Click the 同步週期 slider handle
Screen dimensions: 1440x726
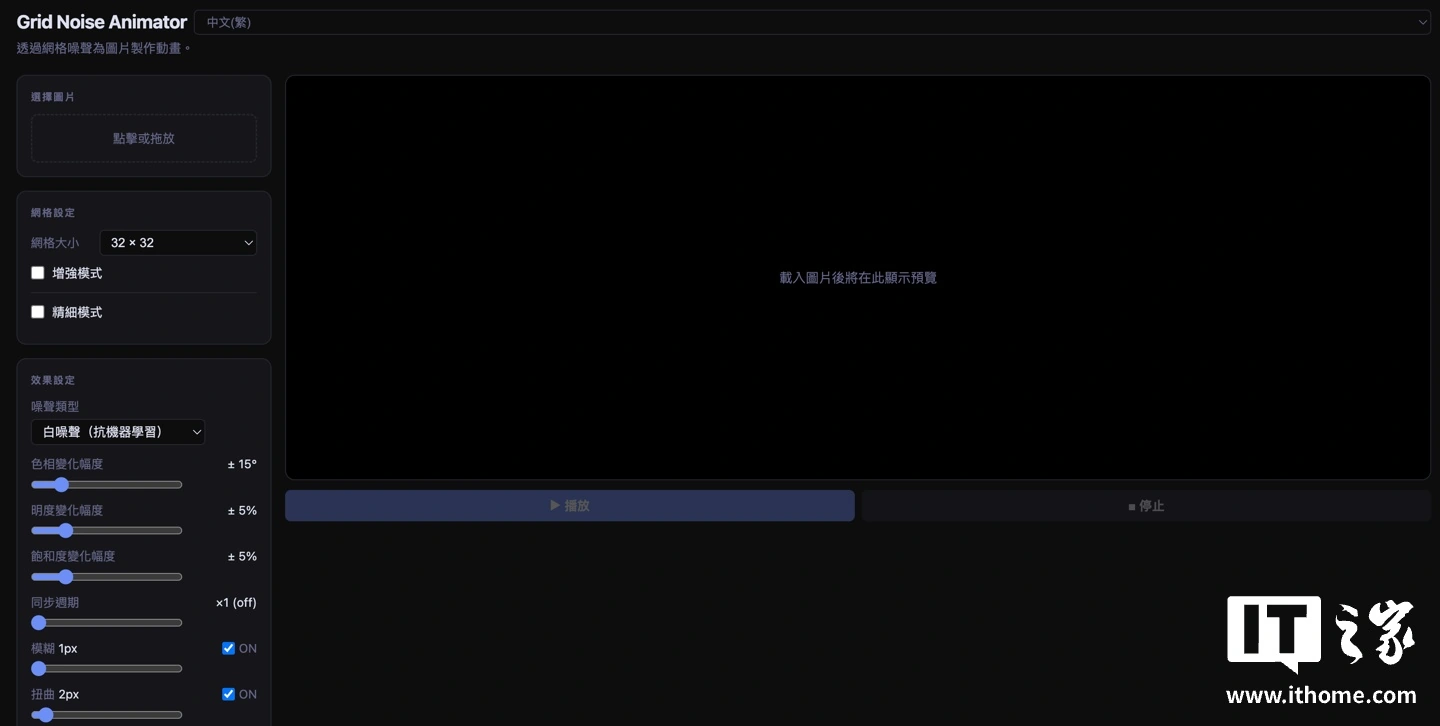pyautogui.click(x=39, y=623)
